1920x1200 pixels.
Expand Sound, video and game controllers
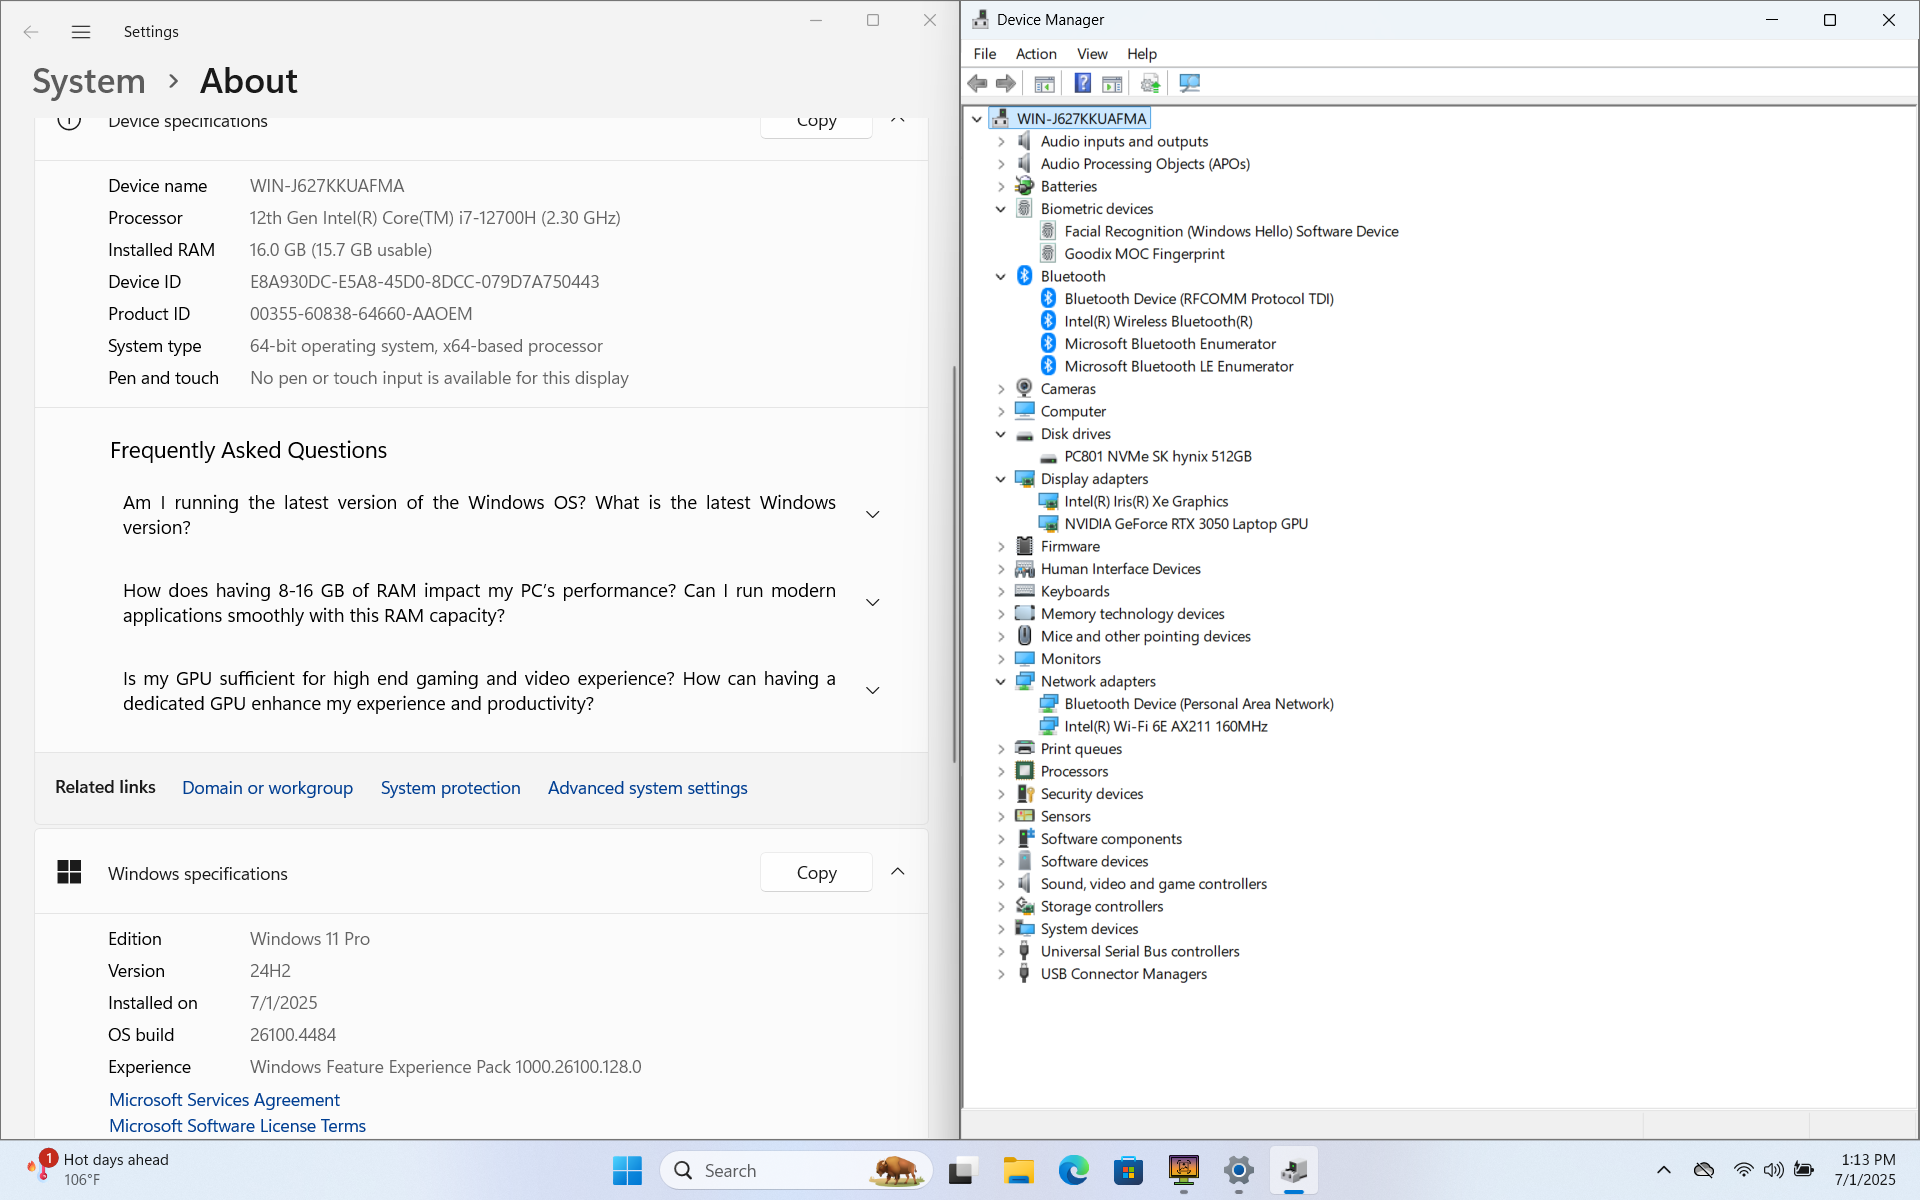coord(1001,884)
